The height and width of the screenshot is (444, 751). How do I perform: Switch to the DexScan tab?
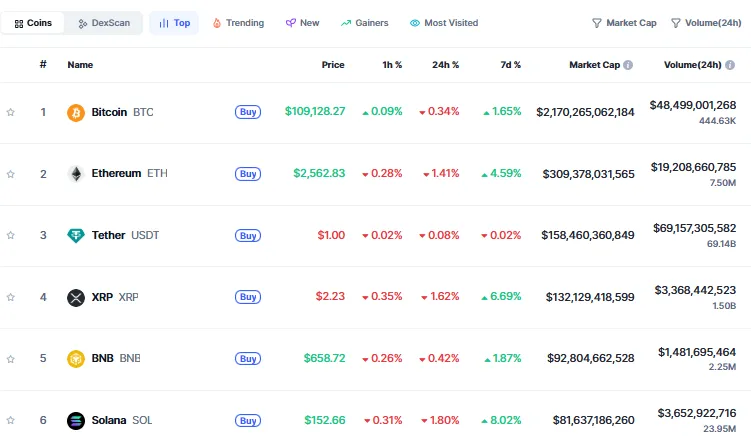[105, 23]
